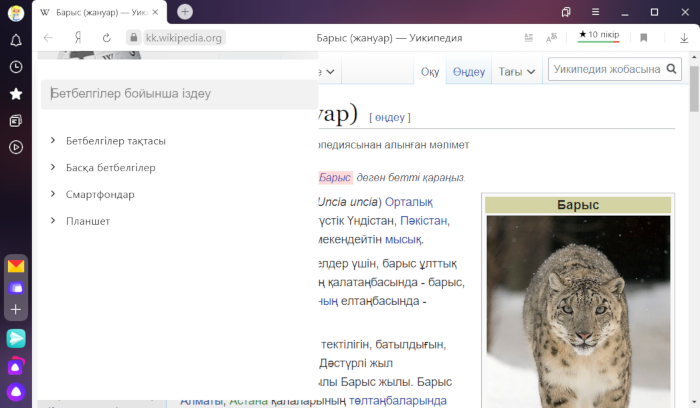Click the page vertical scrollbar thumb
Screen dimensions: 700x408
(x=694, y=89)
